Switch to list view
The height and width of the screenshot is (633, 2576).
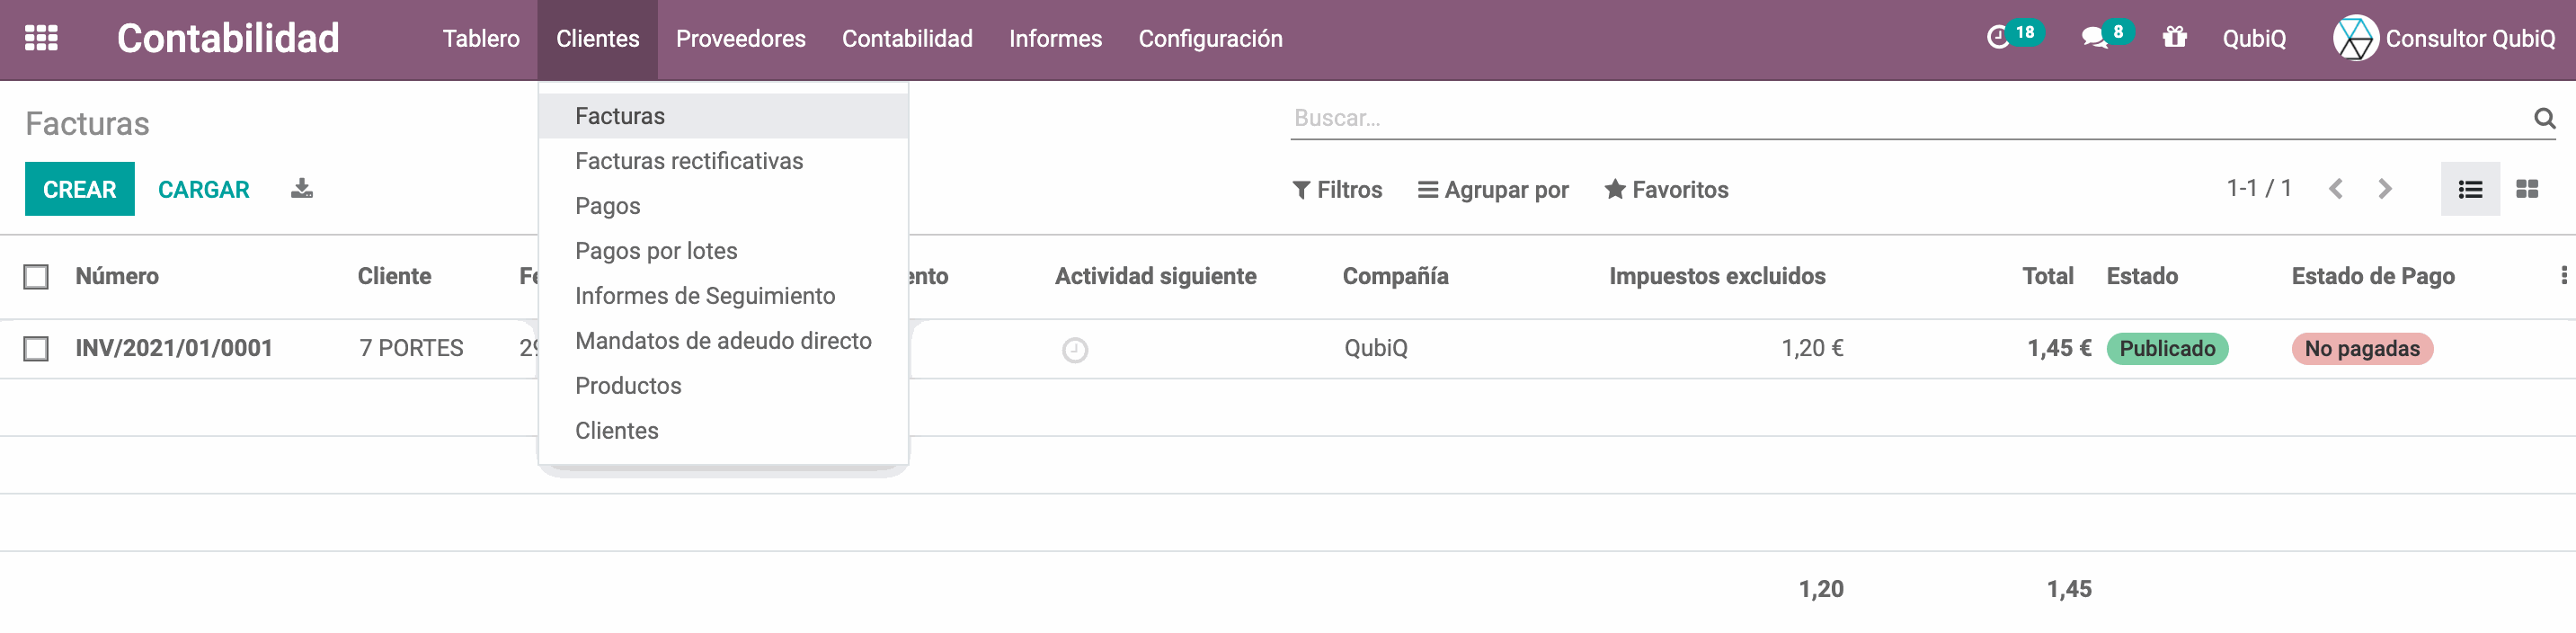pyautogui.click(x=2470, y=189)
